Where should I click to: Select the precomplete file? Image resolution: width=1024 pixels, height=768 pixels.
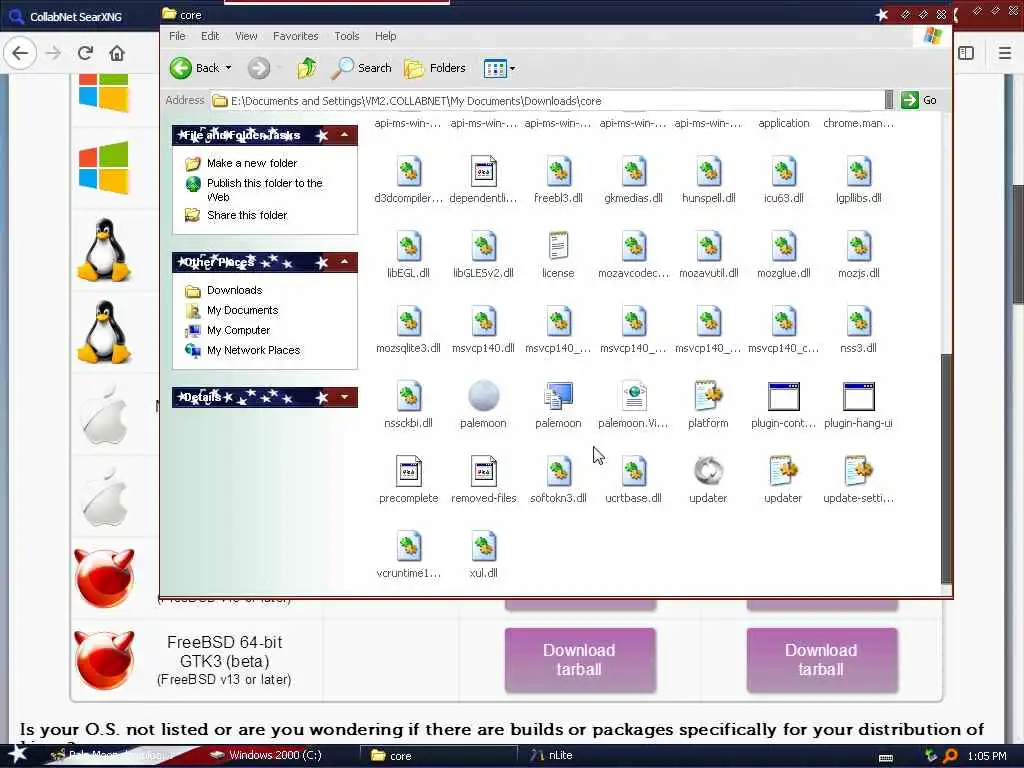[x=409, y=472]
